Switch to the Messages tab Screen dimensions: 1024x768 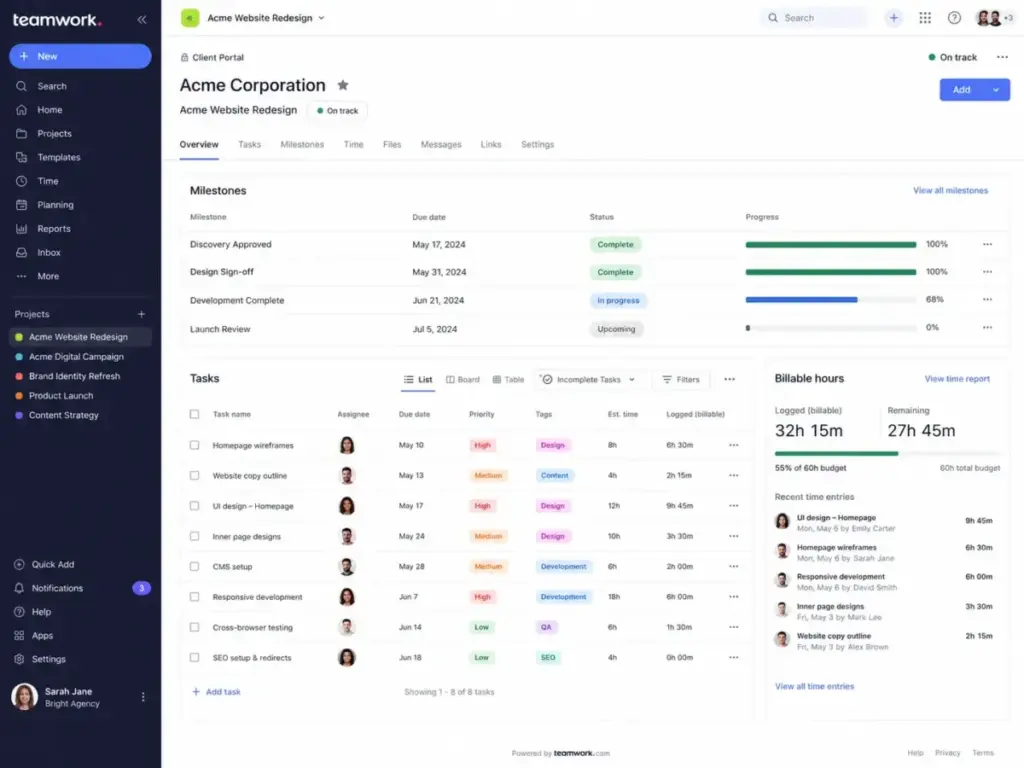tap(441, 144)
